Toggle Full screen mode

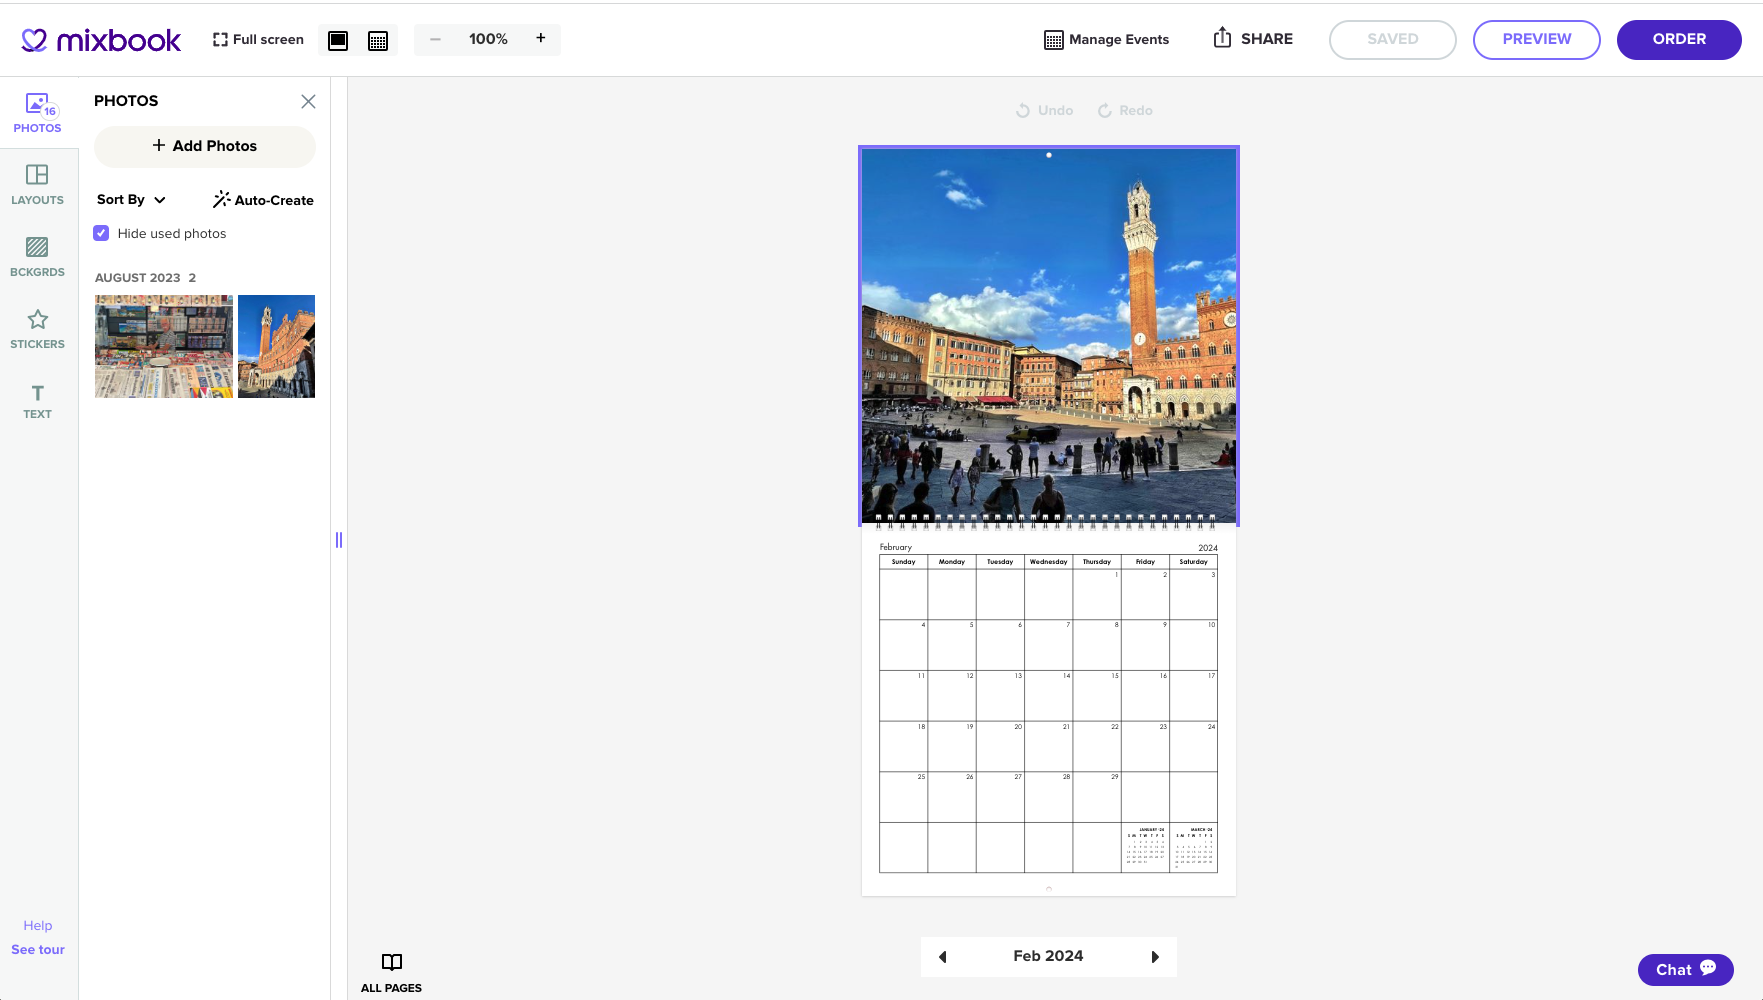pos(258,40)
